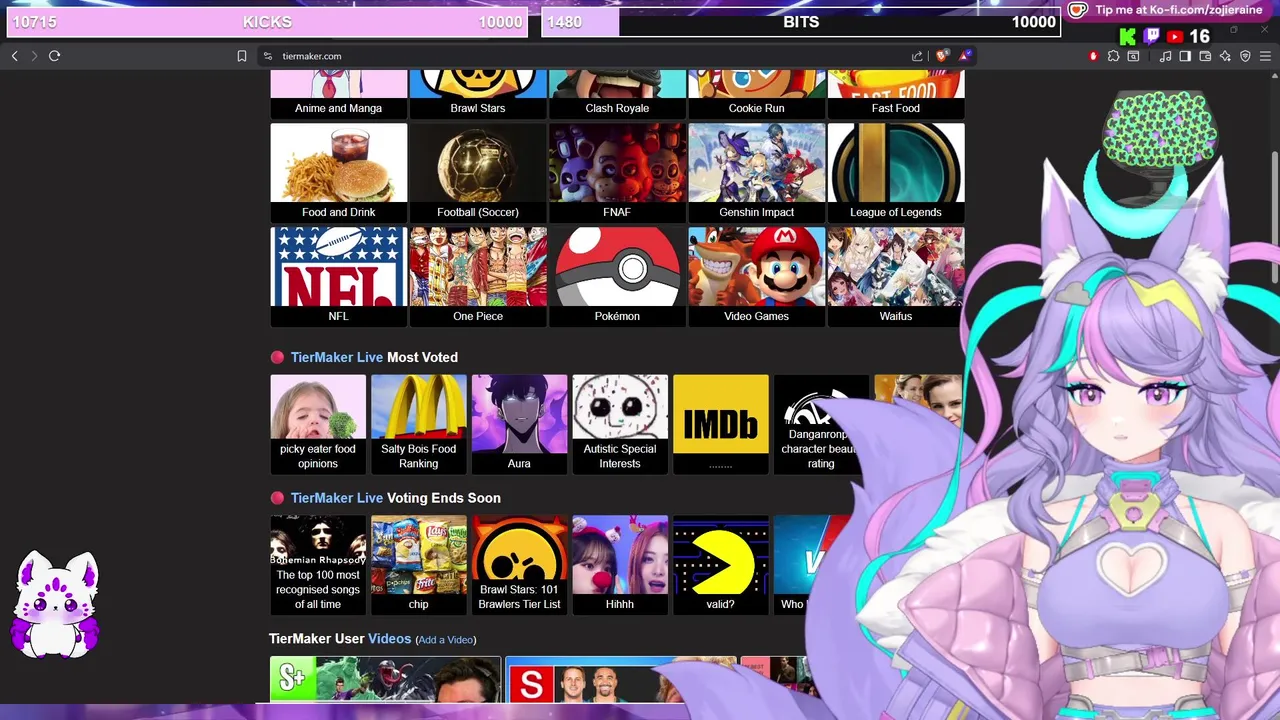Go back using the browser back arrow
1280x720 pixels.
pos(14,56)
